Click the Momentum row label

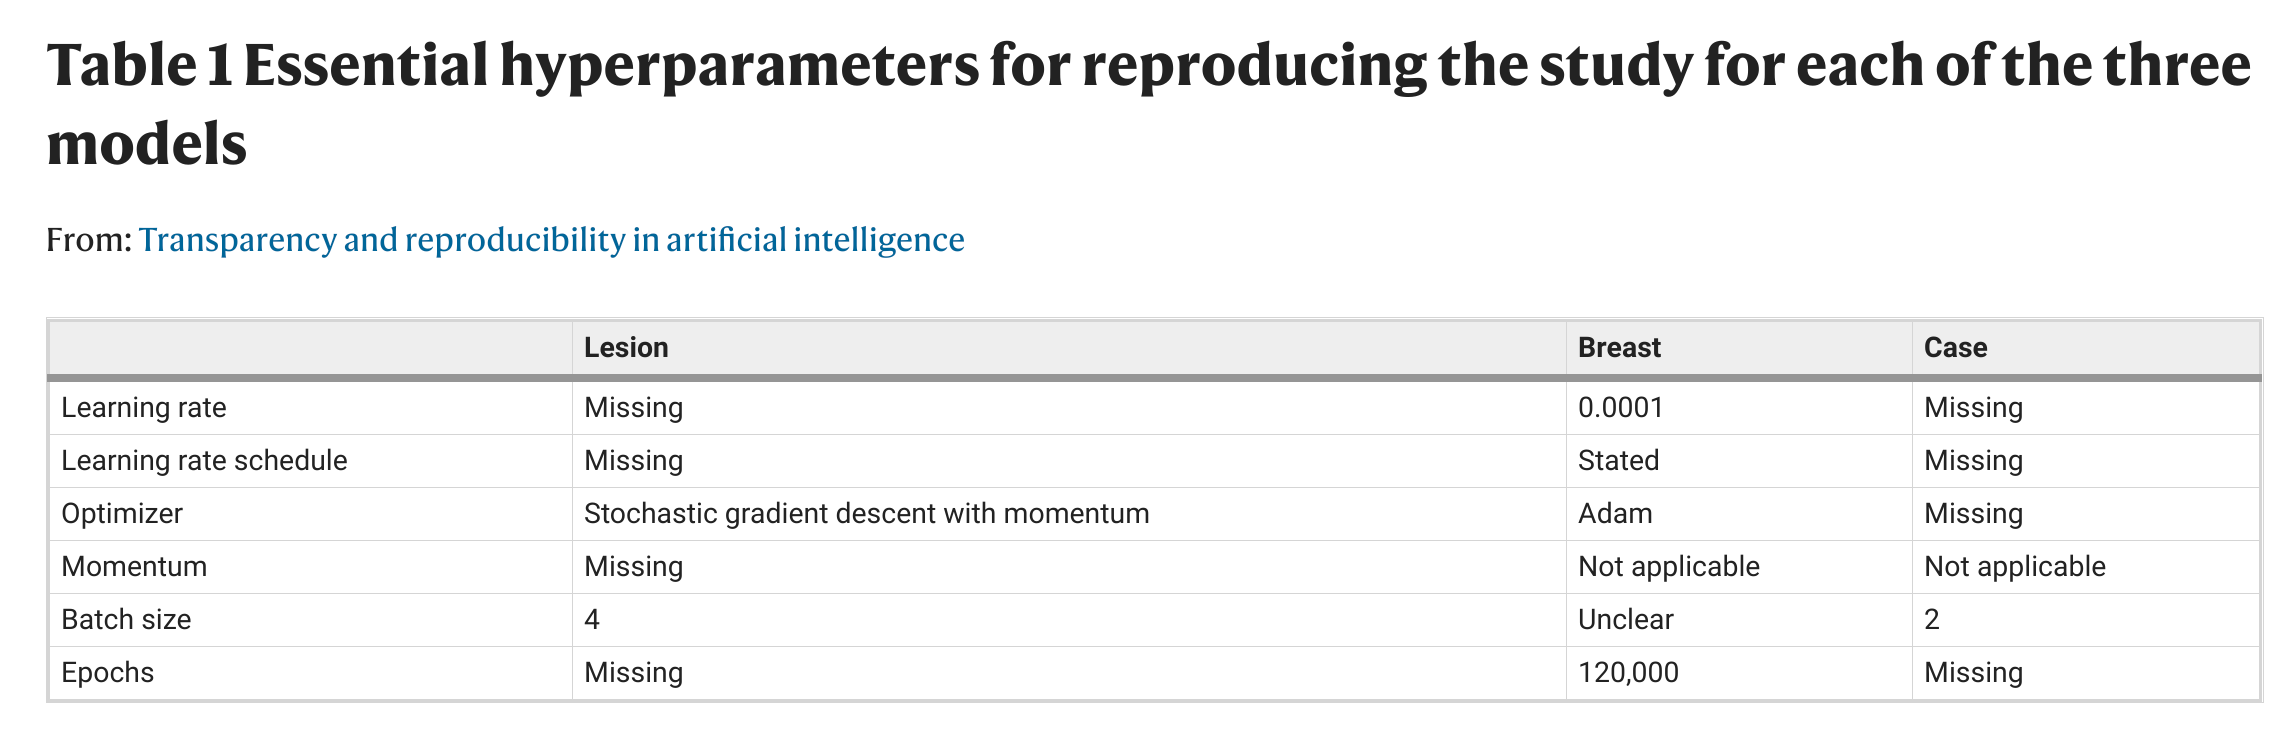pyautogui.click(x=134, y=567)
